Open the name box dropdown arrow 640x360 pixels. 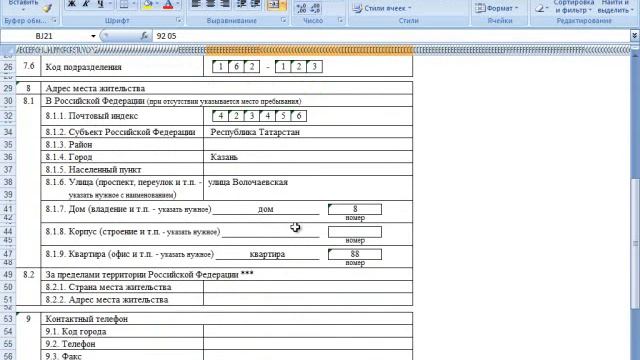[93, 36]
